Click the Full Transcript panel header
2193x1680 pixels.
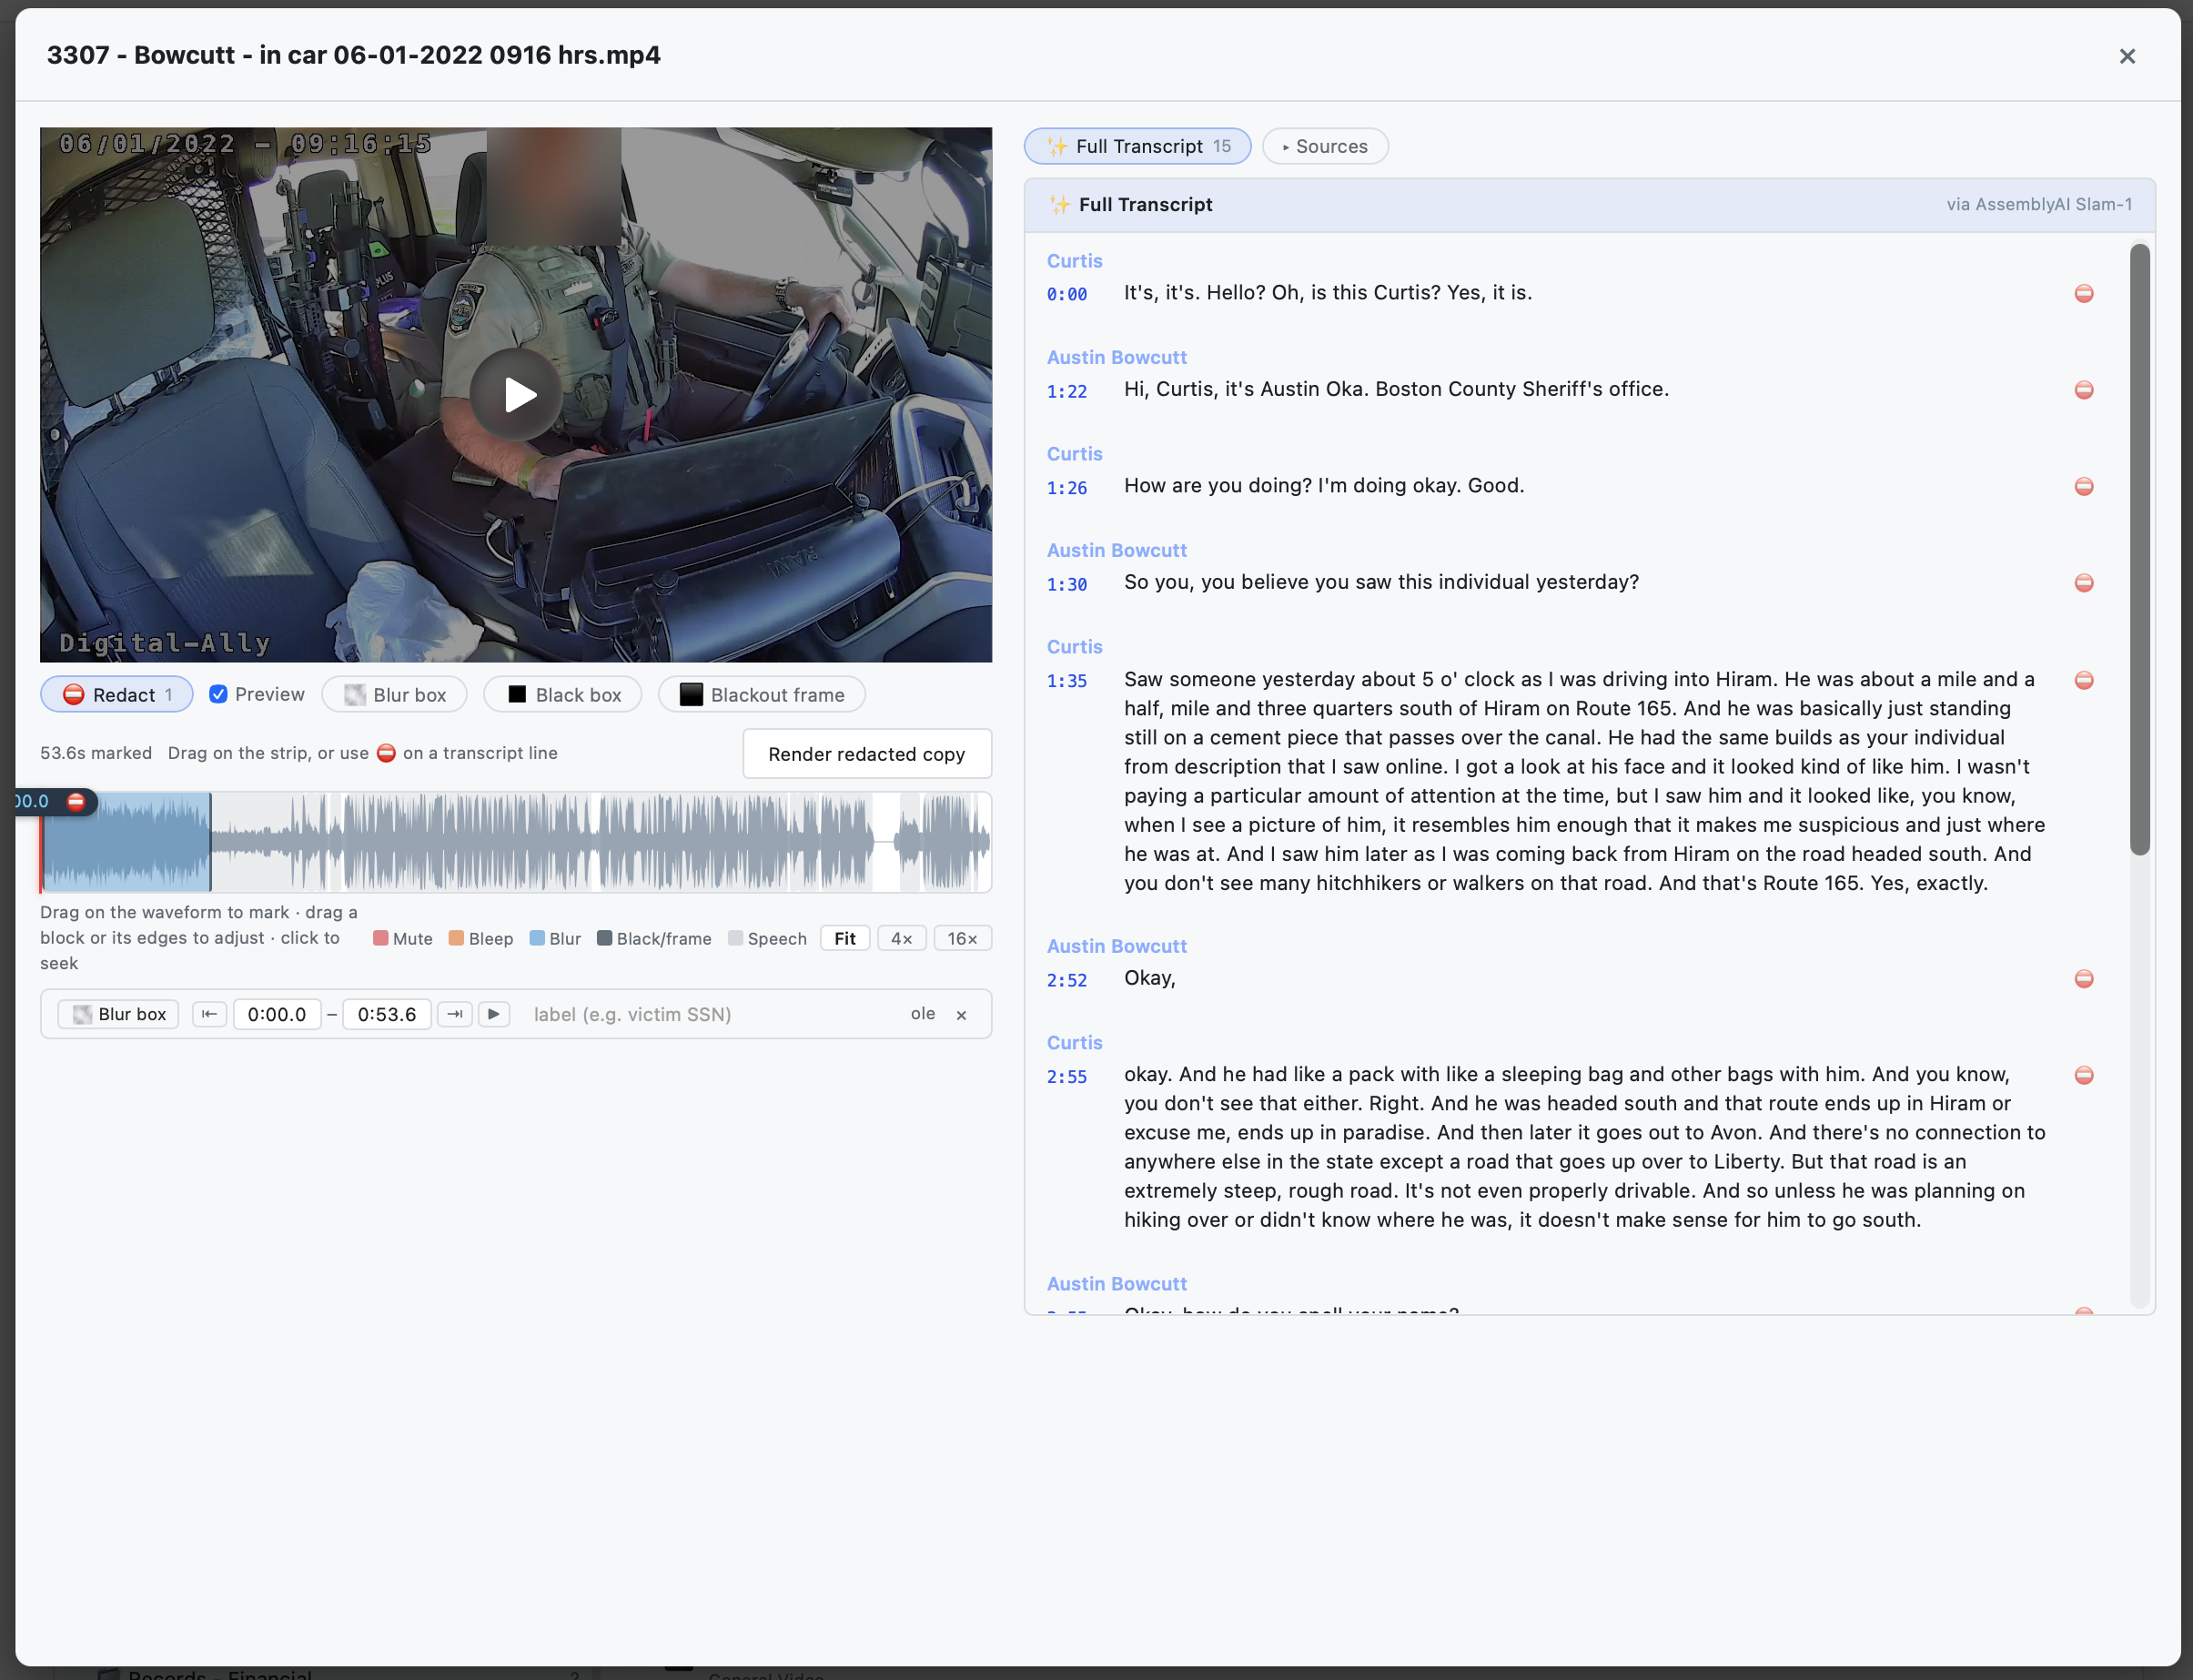1590,205
